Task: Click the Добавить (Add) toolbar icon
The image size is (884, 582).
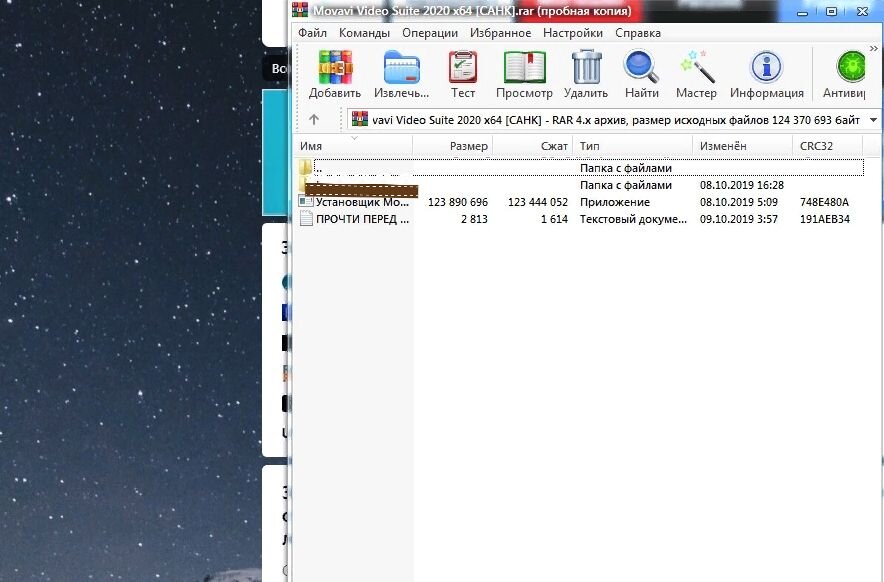Action: point(335,67)
